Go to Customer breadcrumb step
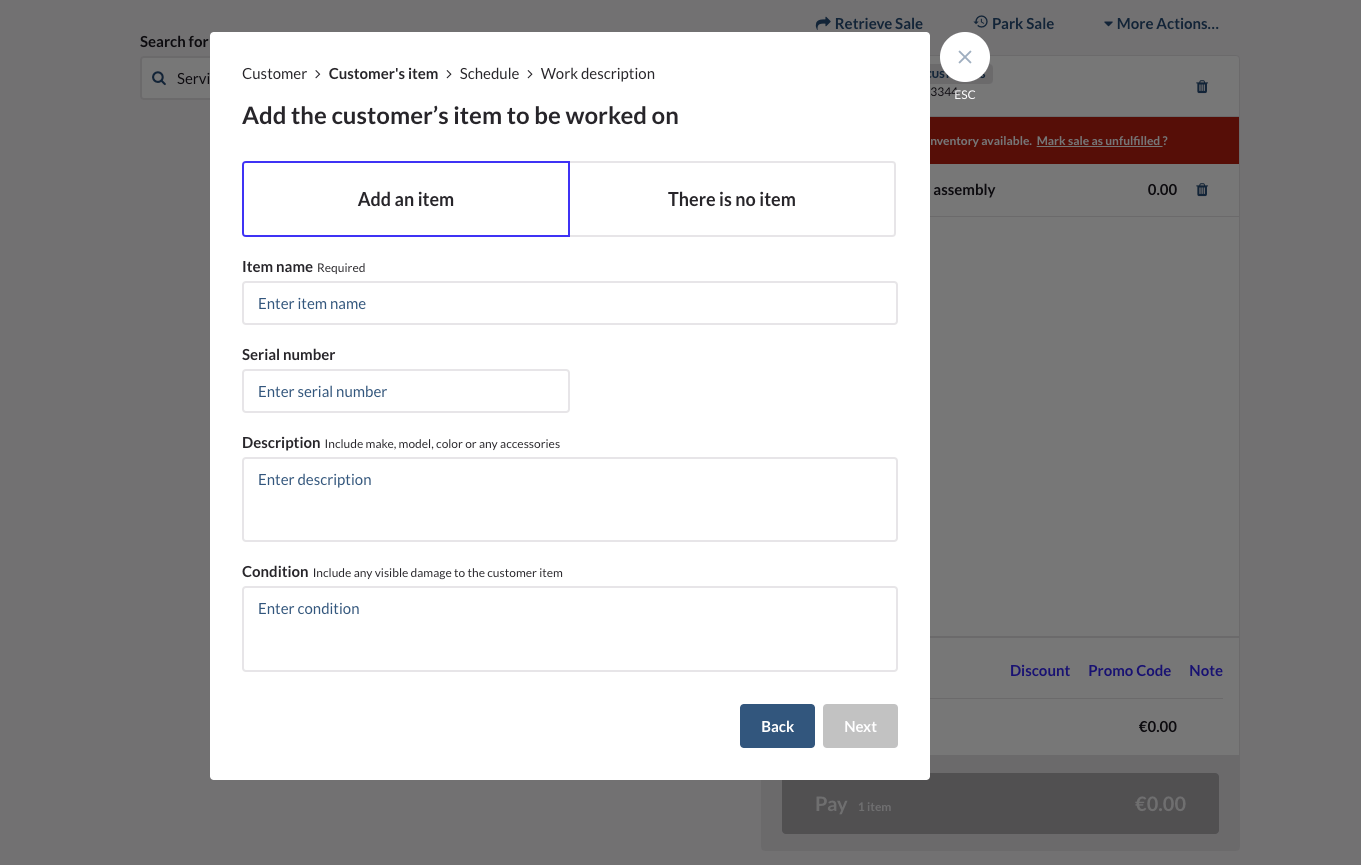Image resolution: width=1361 pixels, height=865 pixels. coord(274,73)
